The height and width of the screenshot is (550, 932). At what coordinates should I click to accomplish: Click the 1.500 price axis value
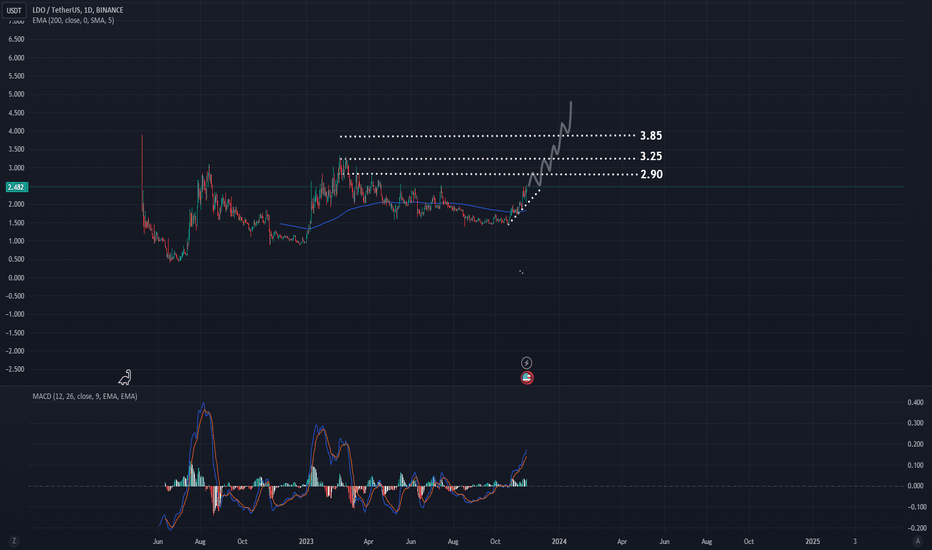coord(17,223)
